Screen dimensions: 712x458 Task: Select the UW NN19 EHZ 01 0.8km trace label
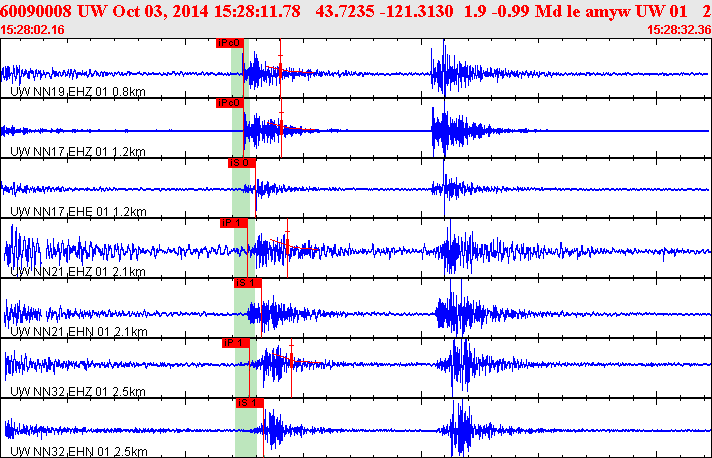[x=78, y=92]
